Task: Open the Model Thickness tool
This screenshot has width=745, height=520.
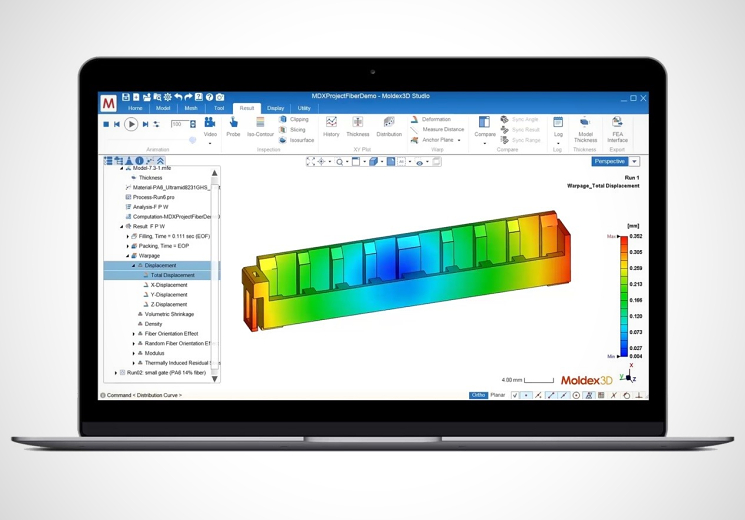Action: (585, 129)
